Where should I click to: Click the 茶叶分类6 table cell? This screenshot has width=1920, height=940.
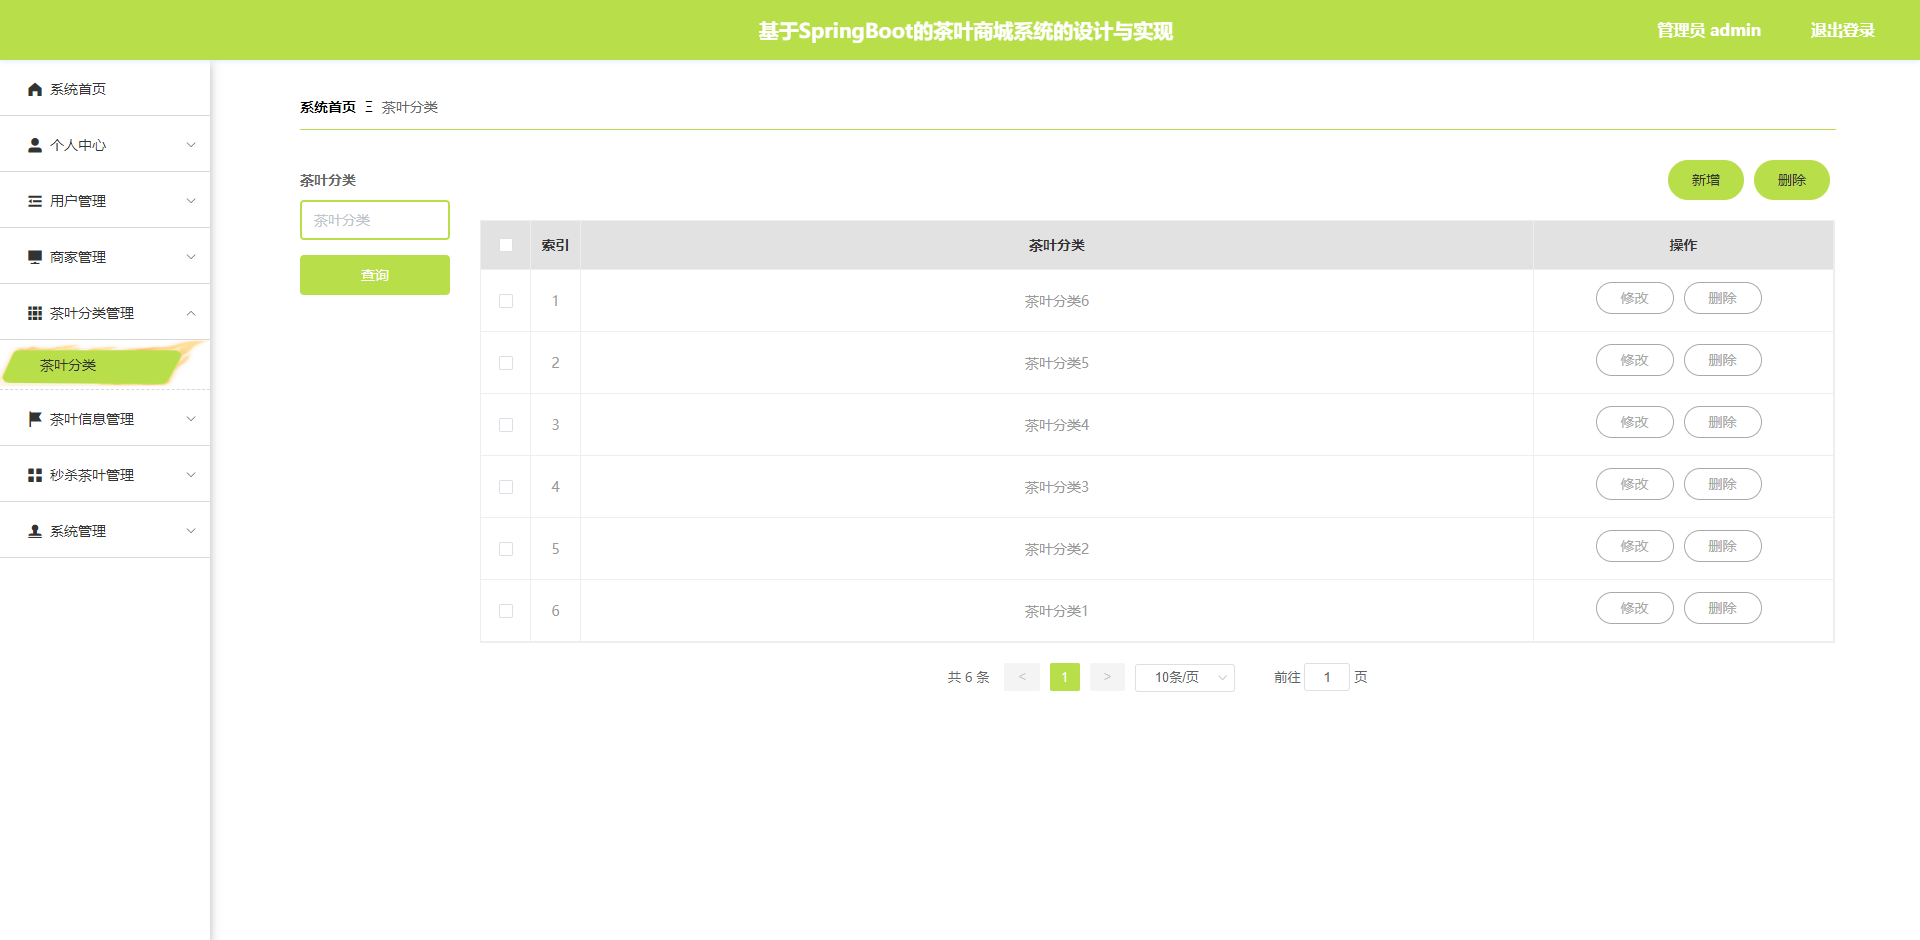[x=1057, y=301]
